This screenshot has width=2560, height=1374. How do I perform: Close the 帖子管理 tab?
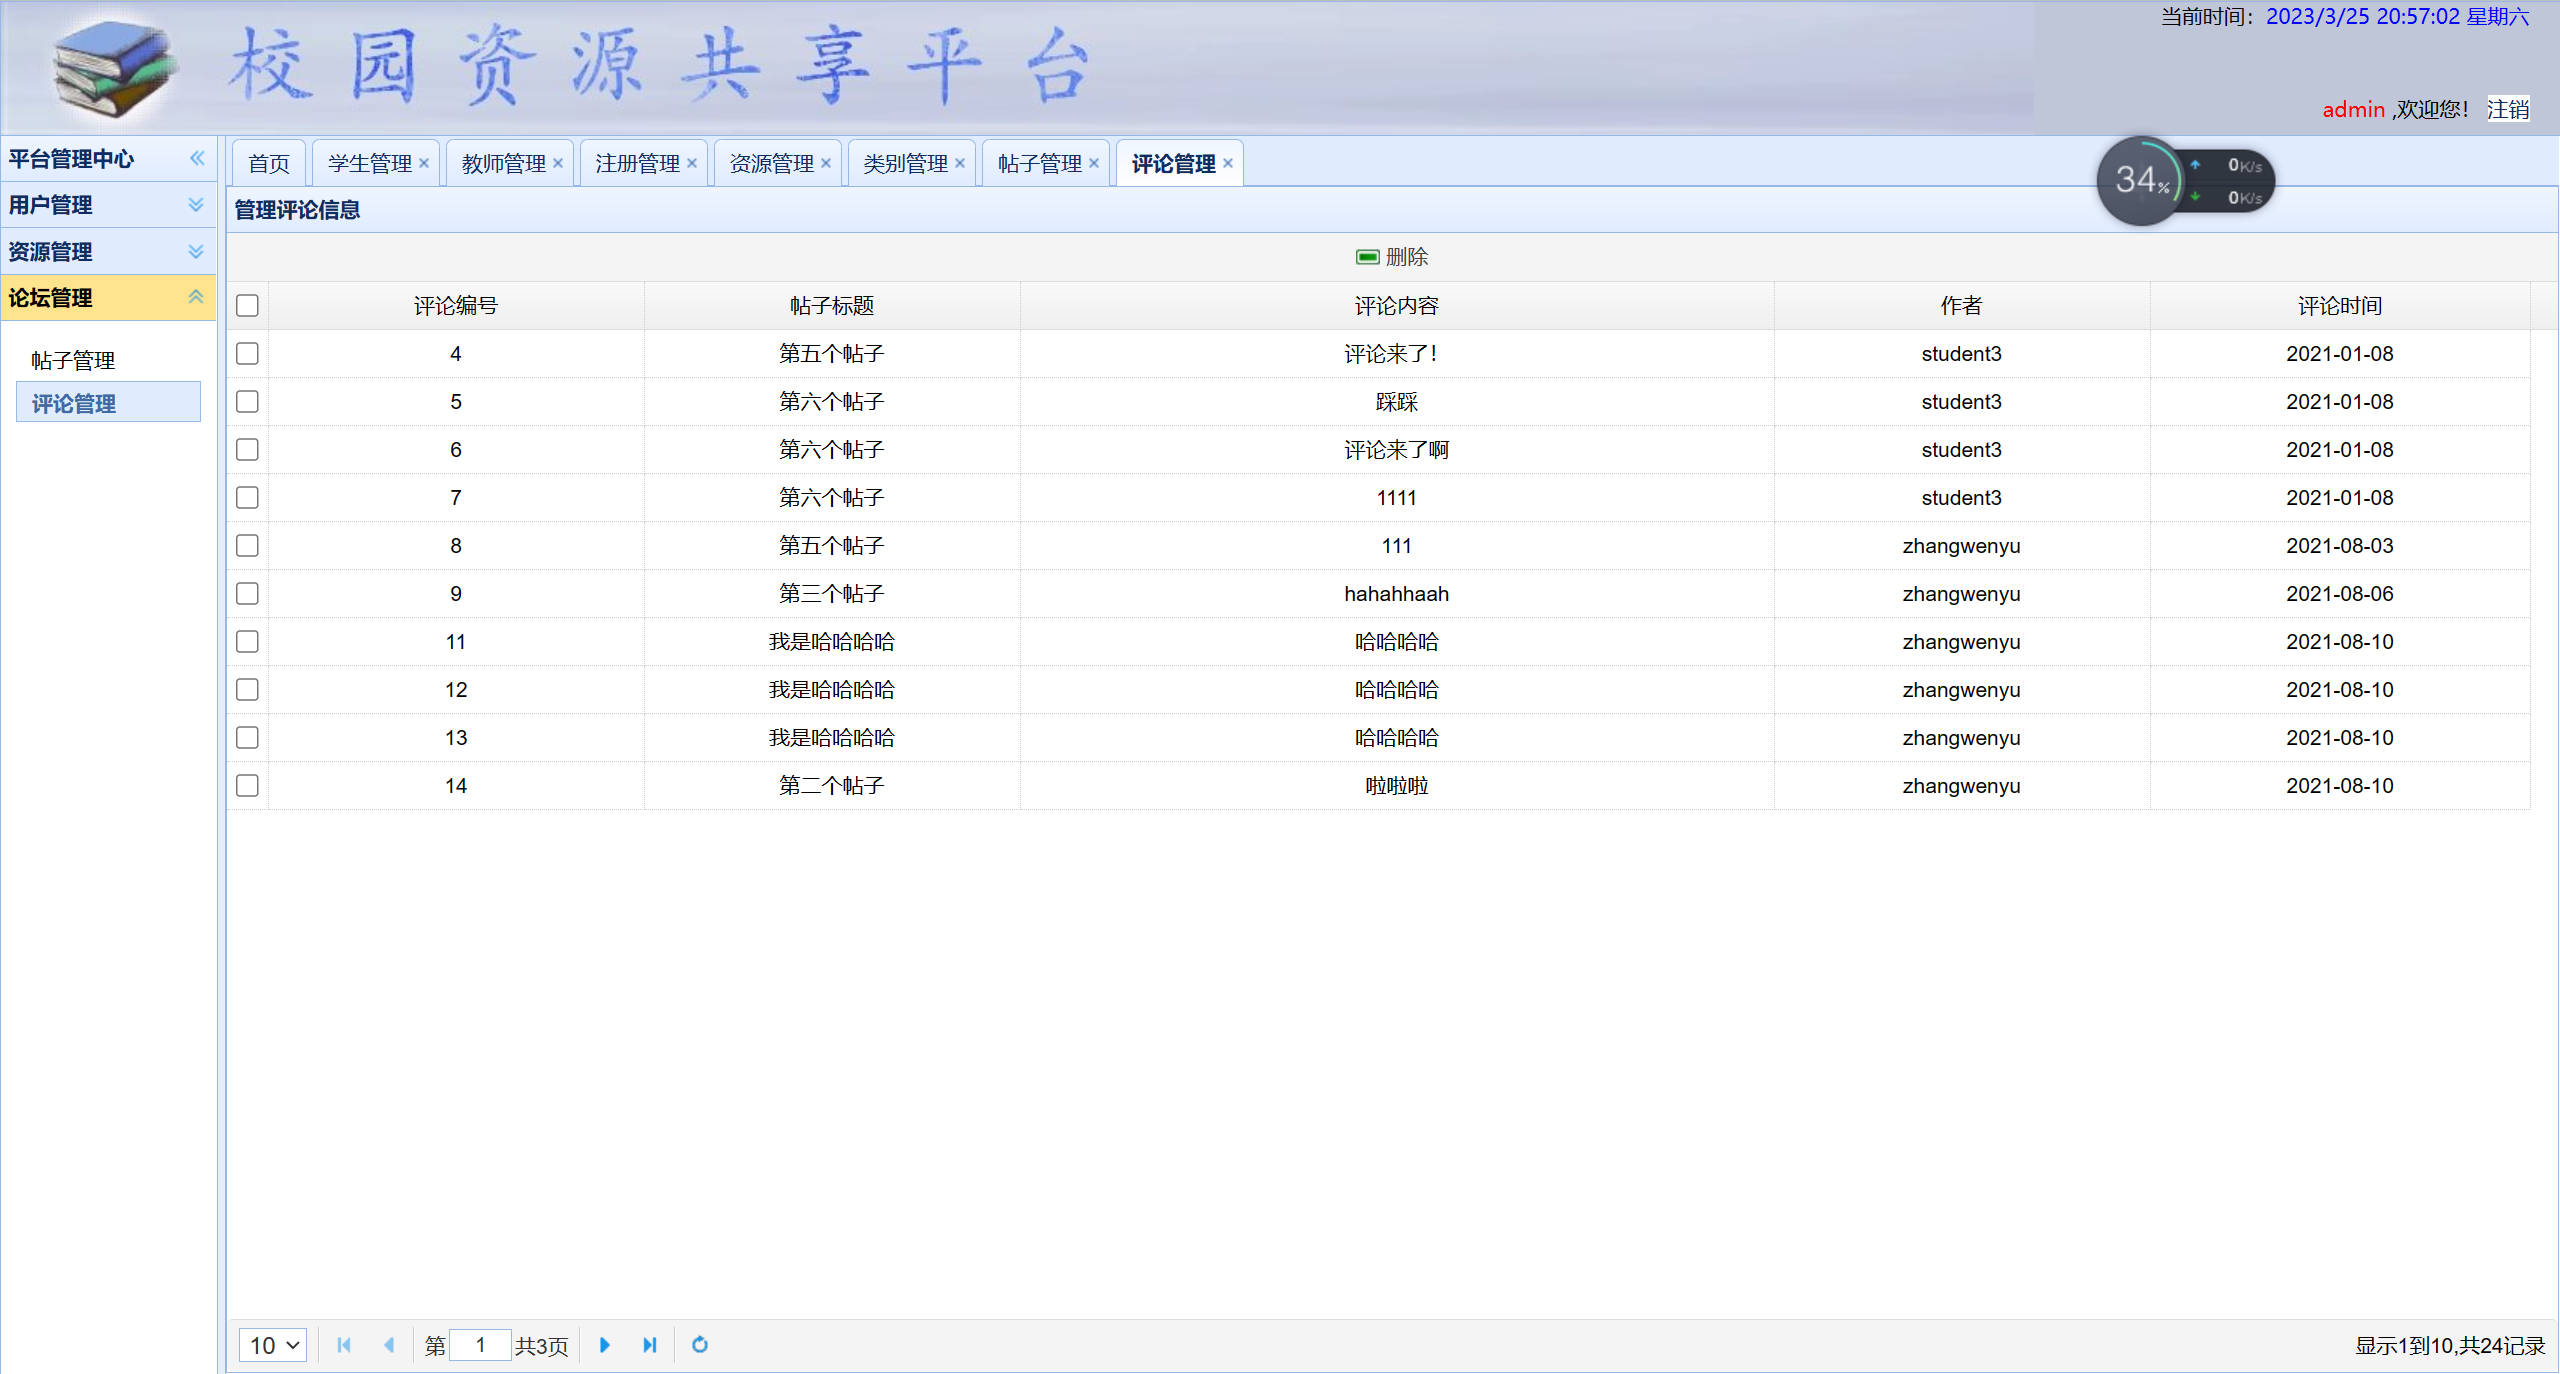pos(1094,163)
